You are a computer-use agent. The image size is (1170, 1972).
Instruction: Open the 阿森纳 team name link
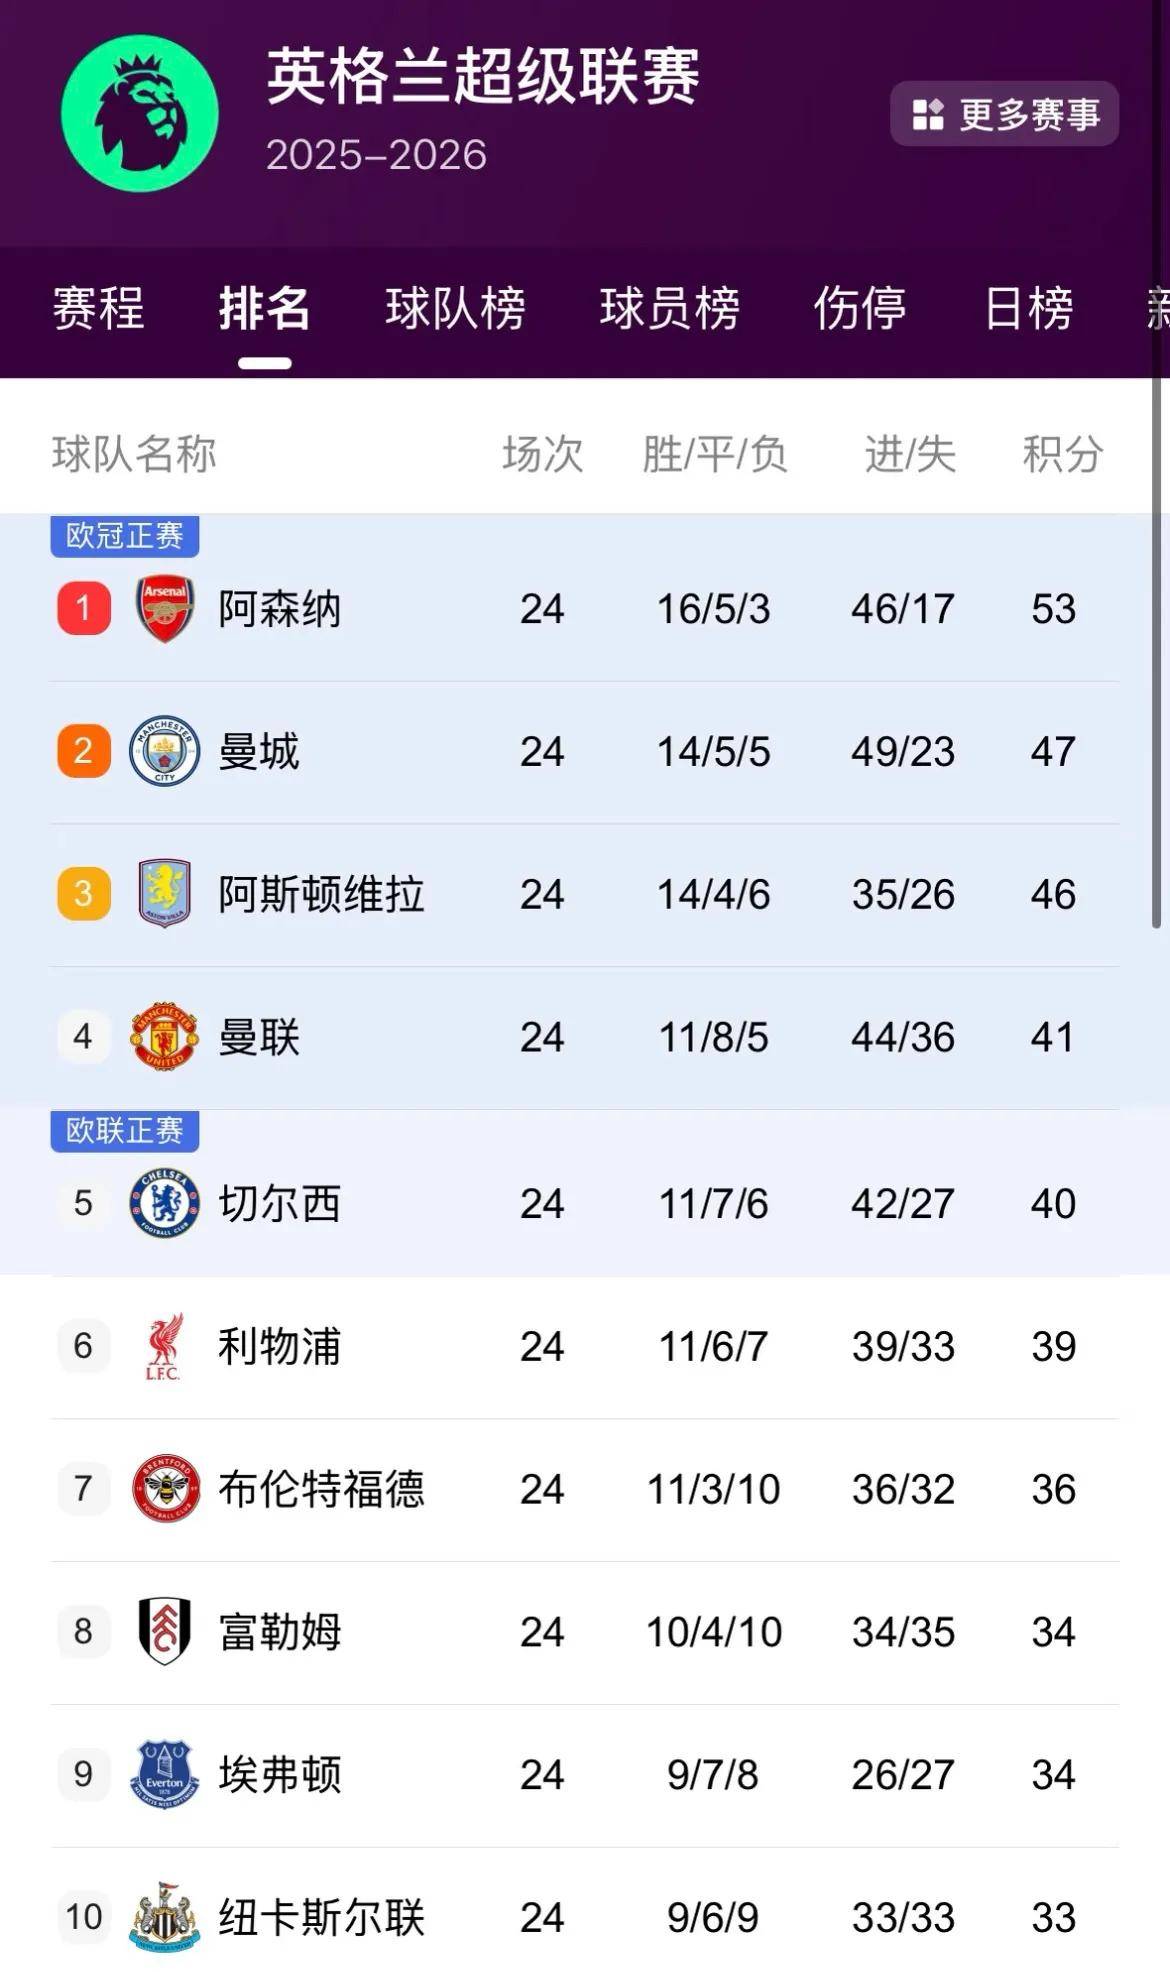tap(280, 609)
